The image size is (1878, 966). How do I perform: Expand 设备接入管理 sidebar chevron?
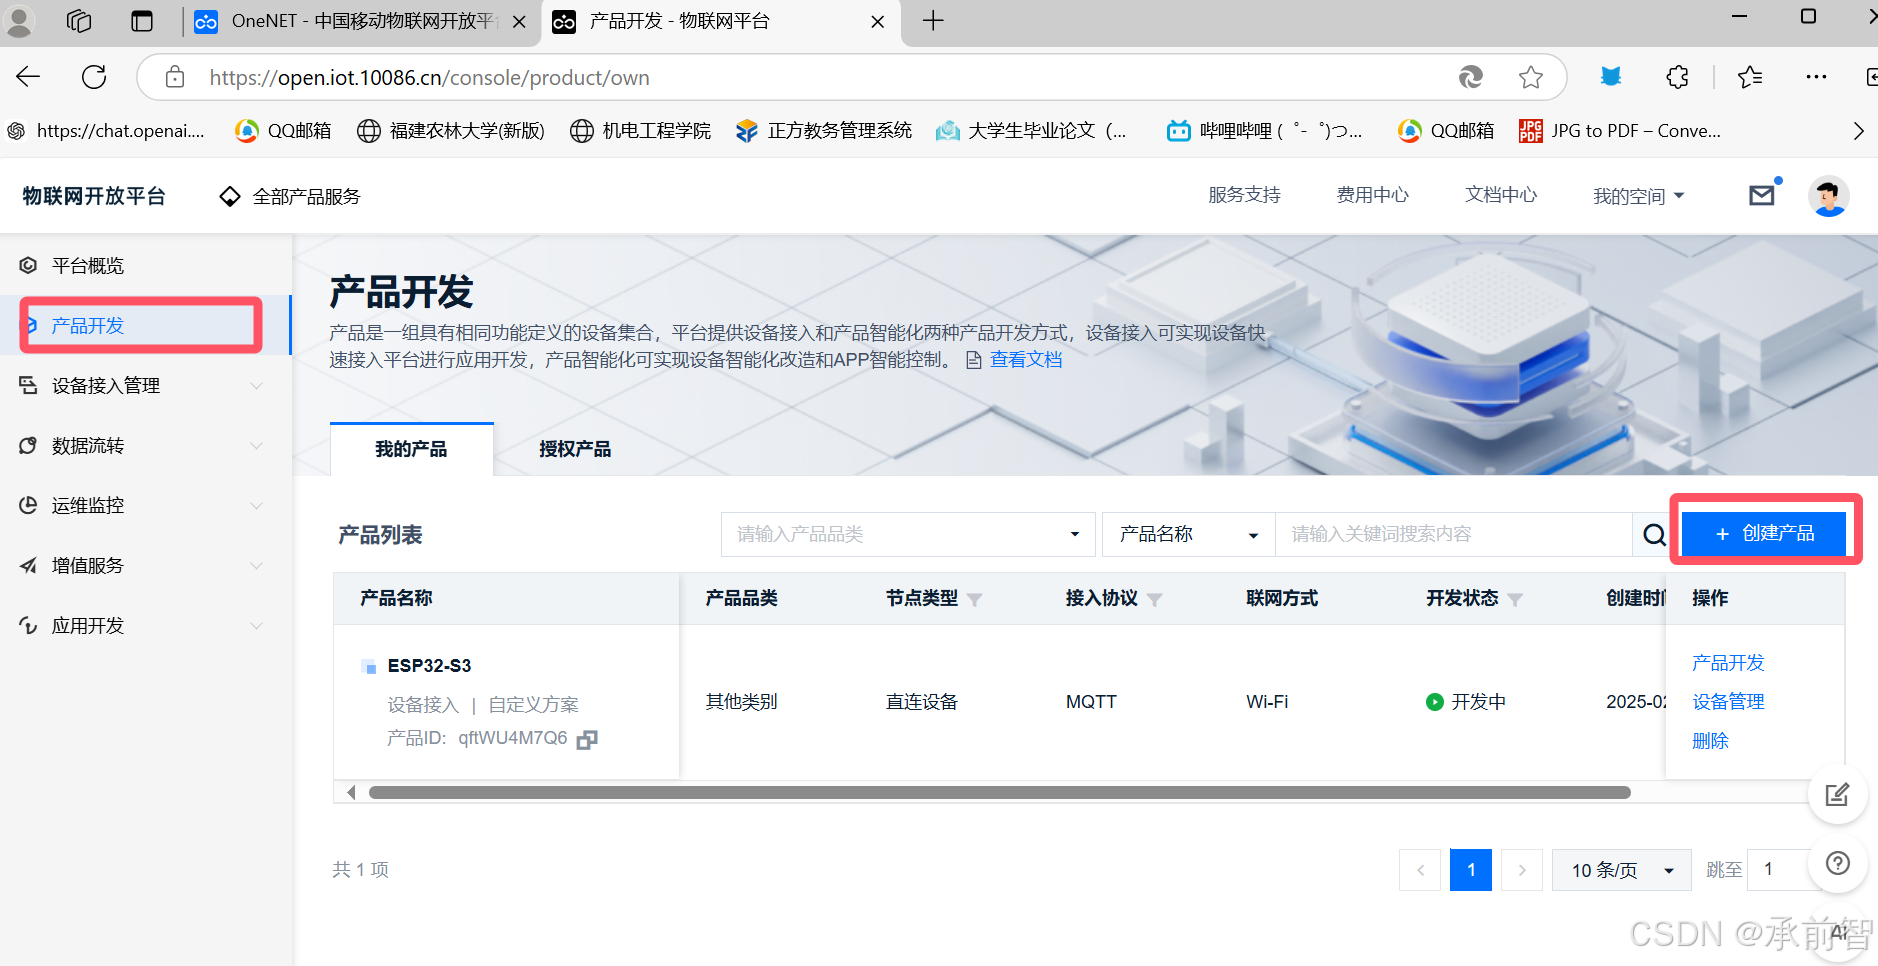pyautogui.click(x=256, y=386)
